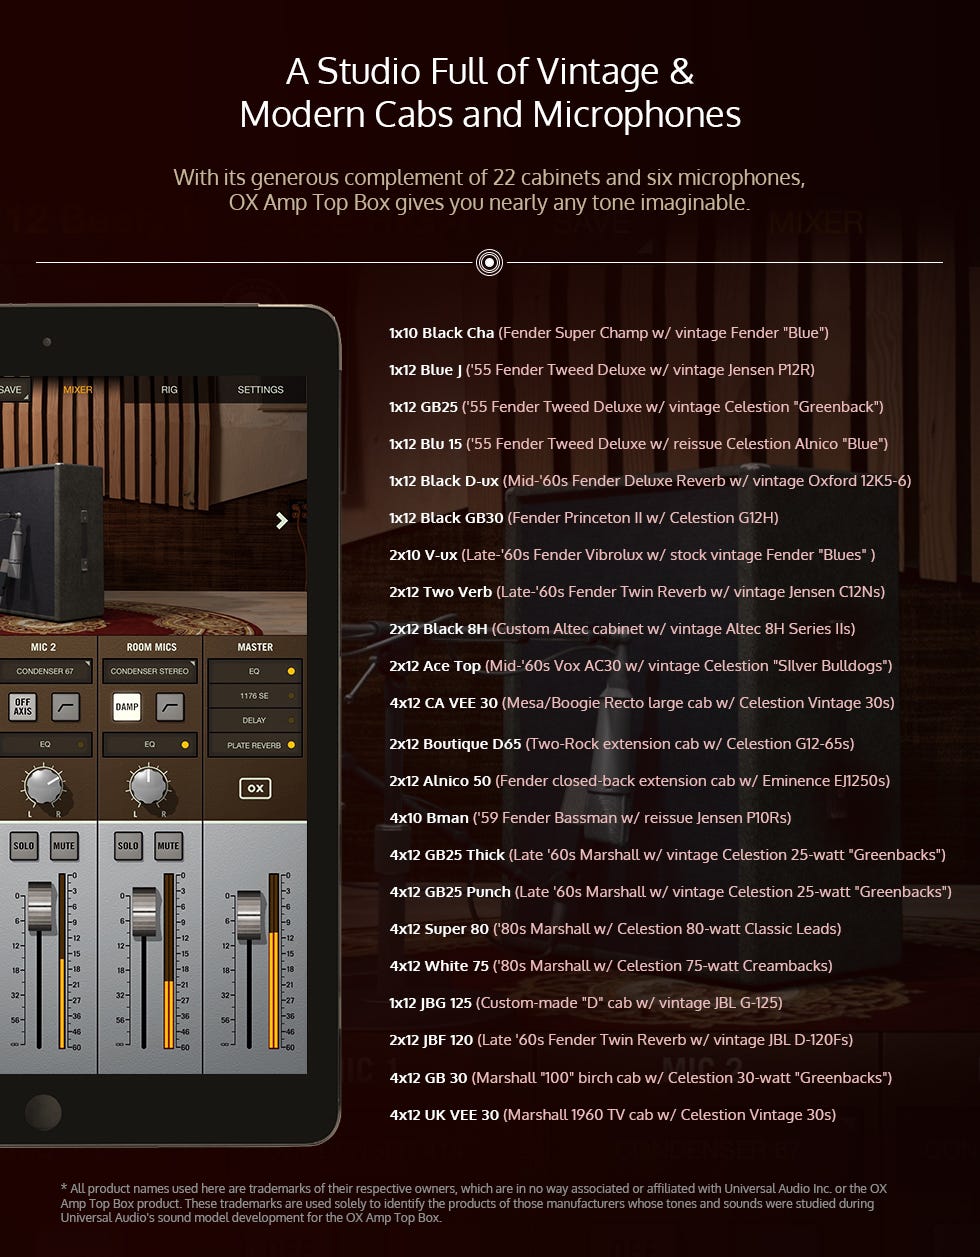Click "2x12 Ace Top" cabinet entry

[x=641, y=666]
